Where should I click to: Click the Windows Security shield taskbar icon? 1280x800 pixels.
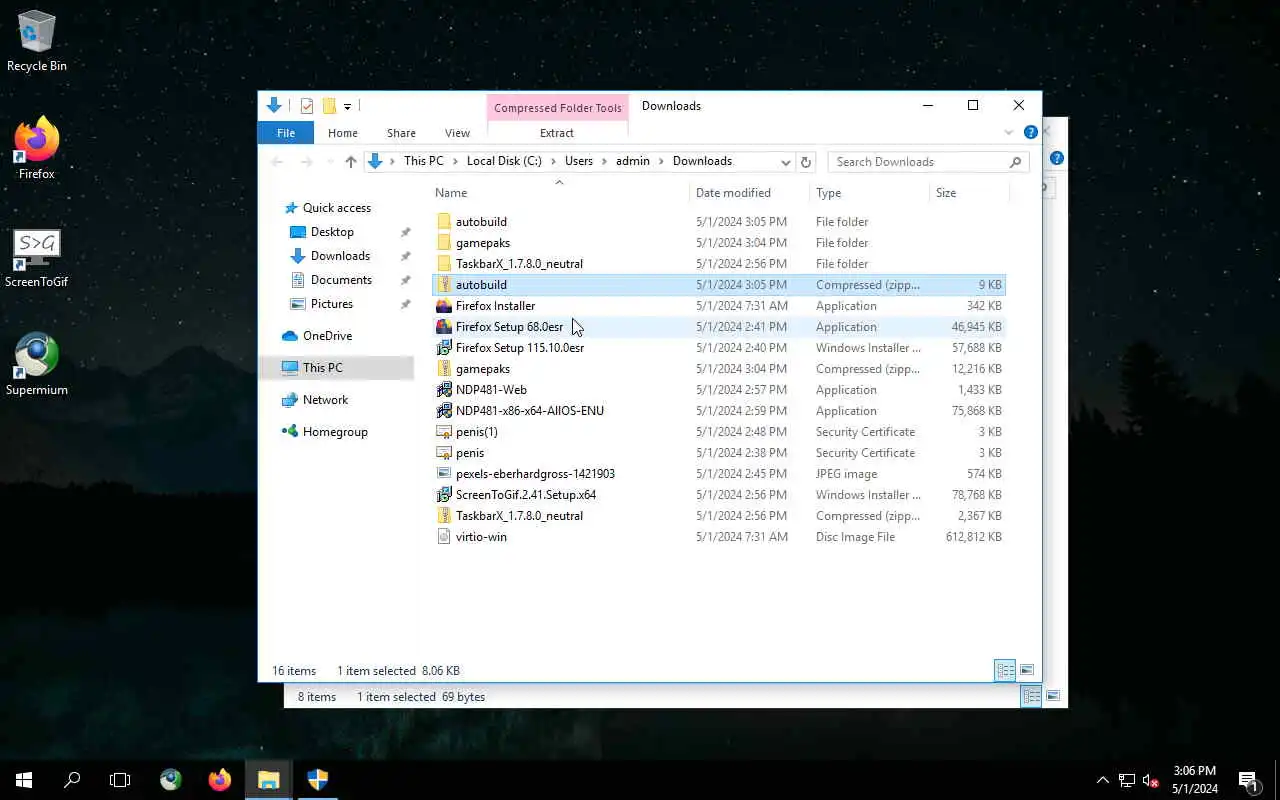[x=318, y=780]
